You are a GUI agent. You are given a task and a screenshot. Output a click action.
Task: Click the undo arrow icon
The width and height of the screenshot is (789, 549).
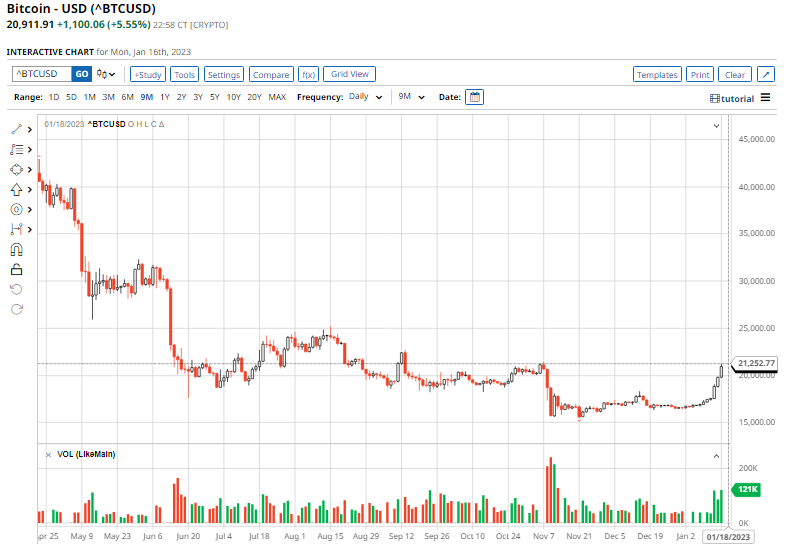coord(17,289)
